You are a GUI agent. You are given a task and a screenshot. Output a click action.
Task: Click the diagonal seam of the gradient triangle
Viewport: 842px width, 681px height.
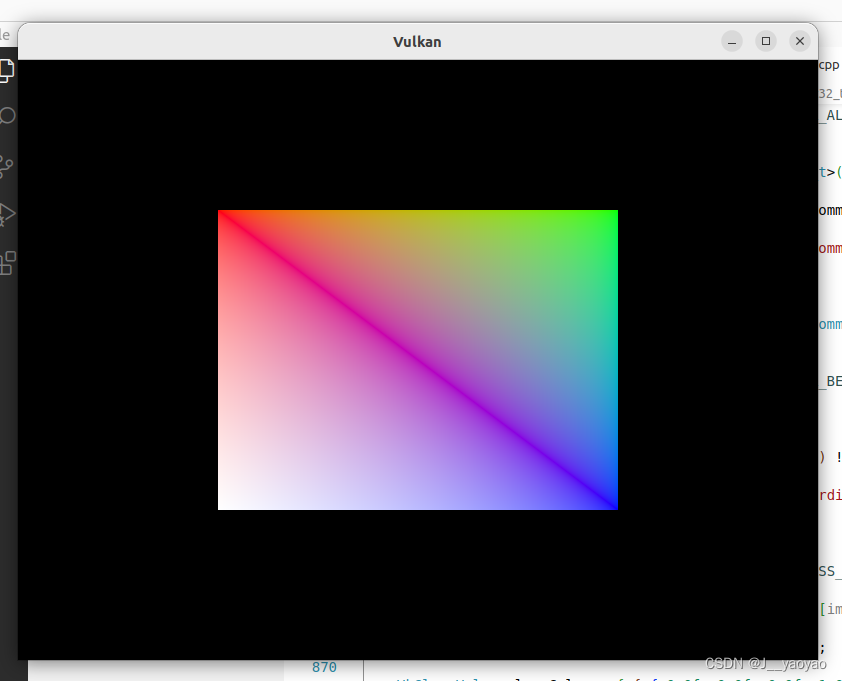point(417,359)
